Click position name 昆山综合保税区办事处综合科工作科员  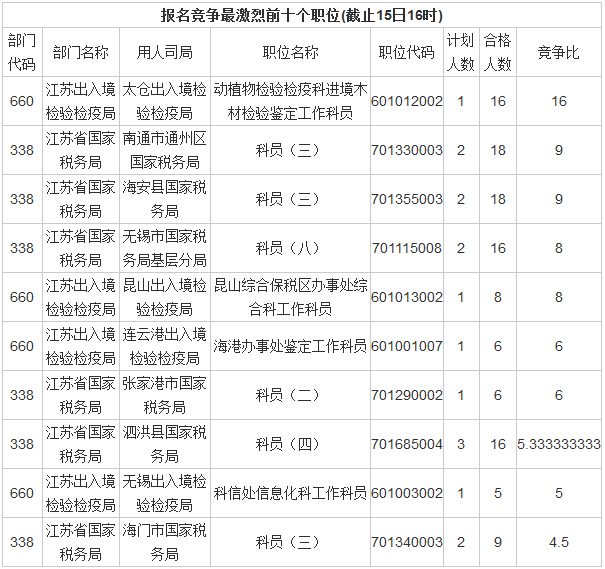291,297
